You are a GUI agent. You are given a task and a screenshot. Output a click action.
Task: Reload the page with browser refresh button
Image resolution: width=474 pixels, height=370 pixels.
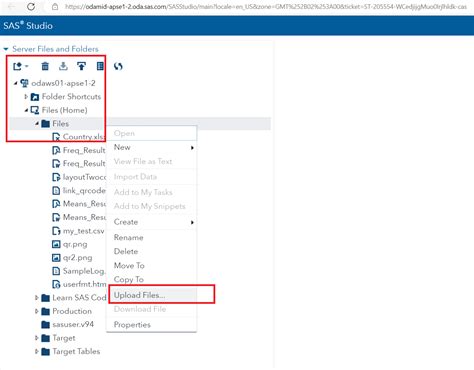(31, 6)
